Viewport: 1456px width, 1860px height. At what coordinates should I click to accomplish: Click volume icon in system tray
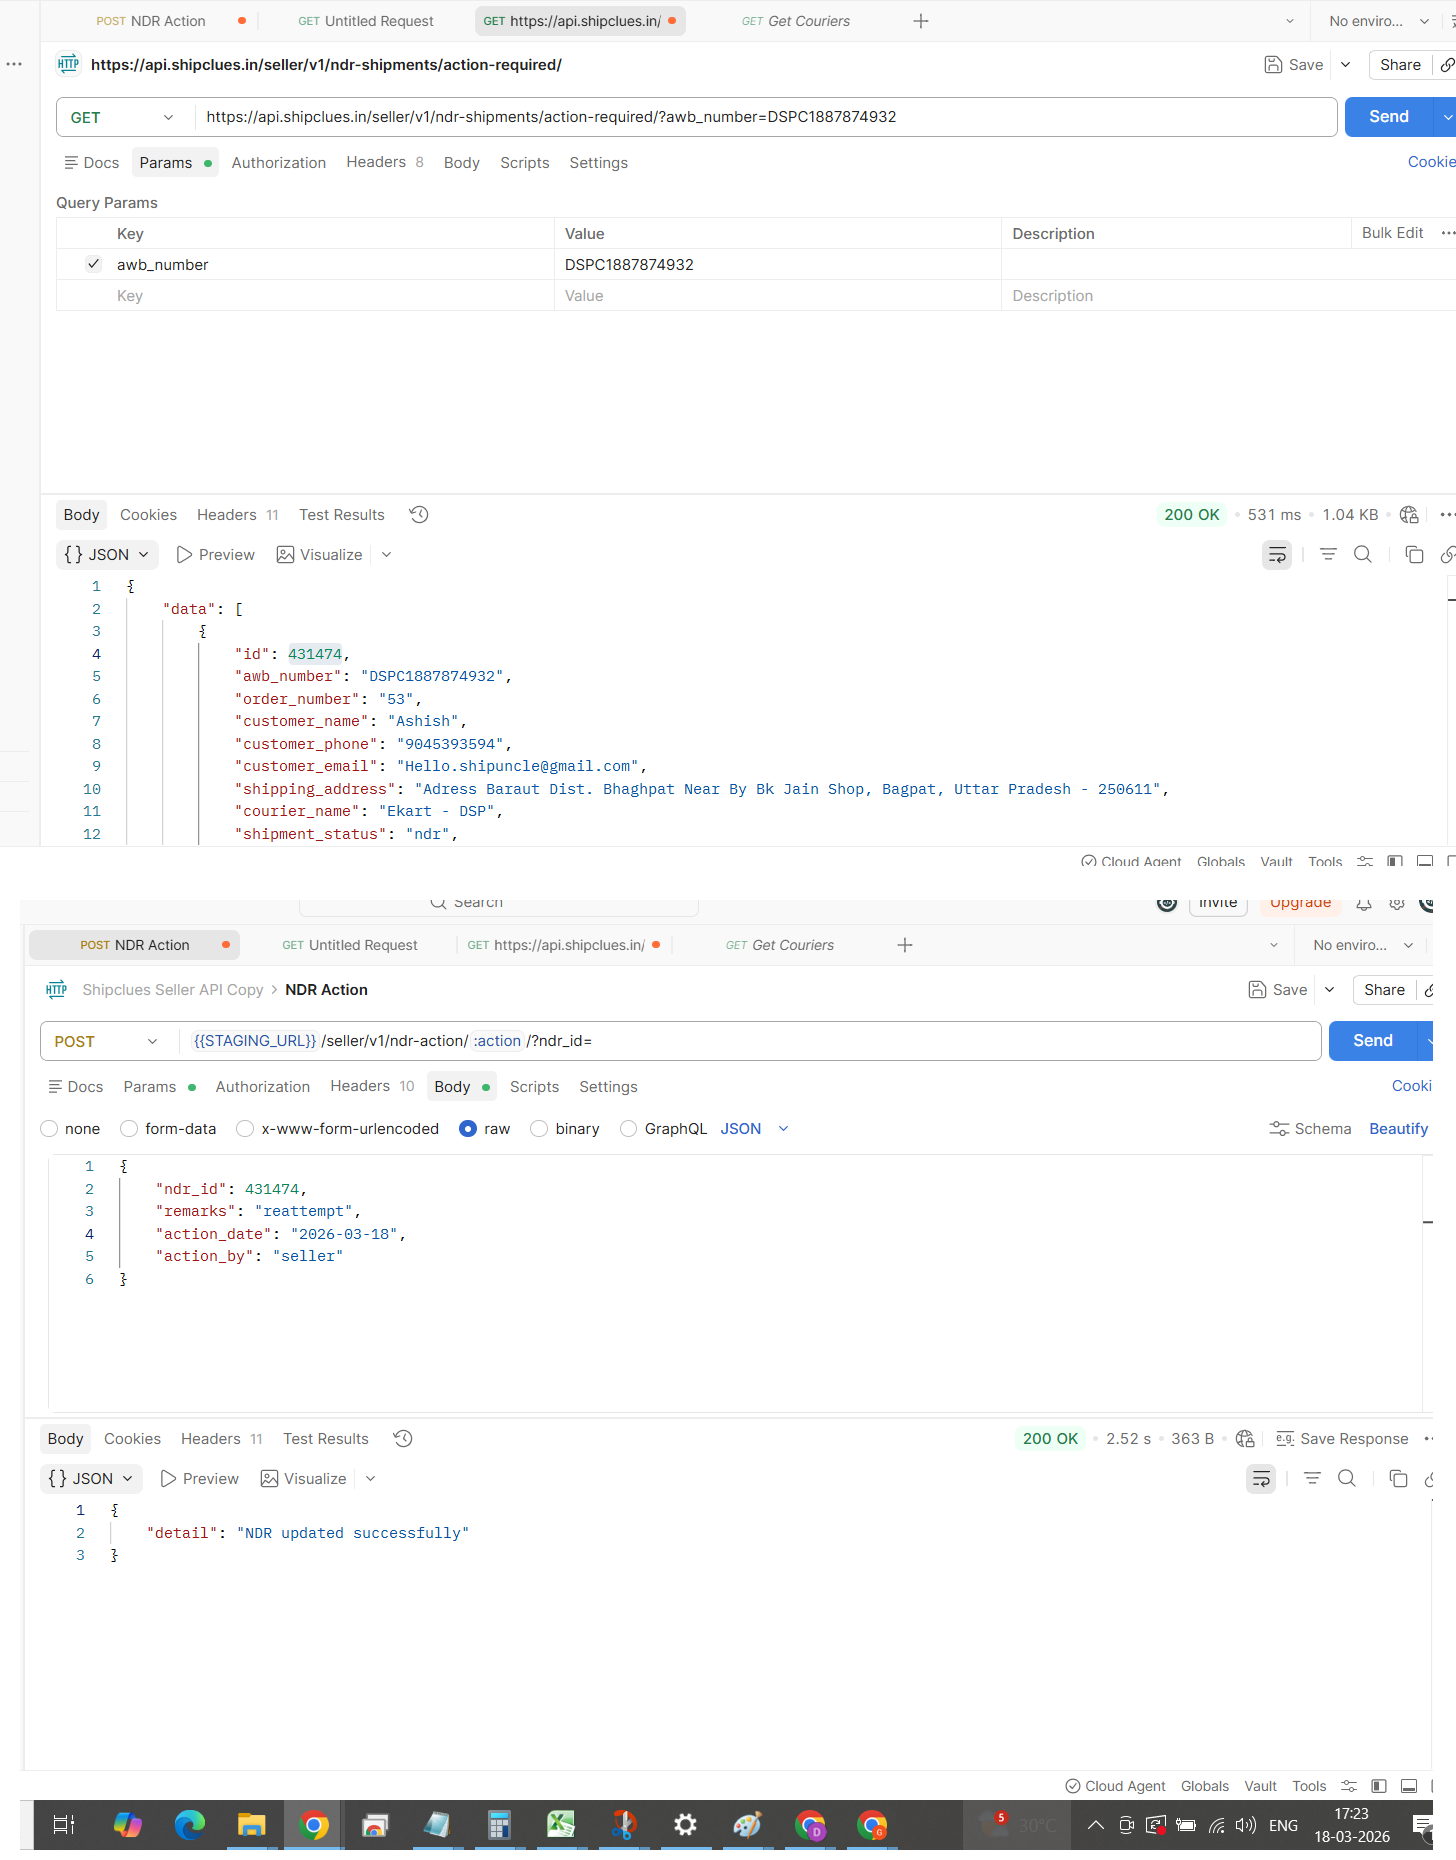click(x=1245, y=1825)
